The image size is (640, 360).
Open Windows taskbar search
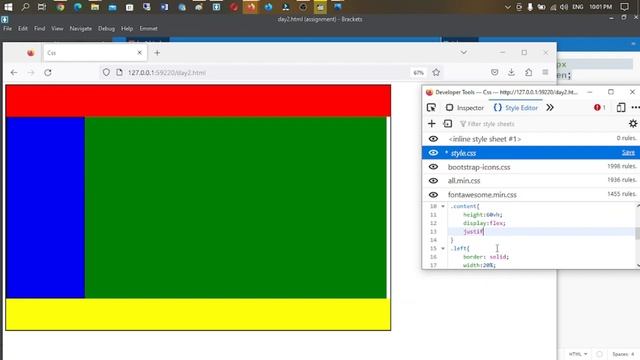tap(25, 7)
